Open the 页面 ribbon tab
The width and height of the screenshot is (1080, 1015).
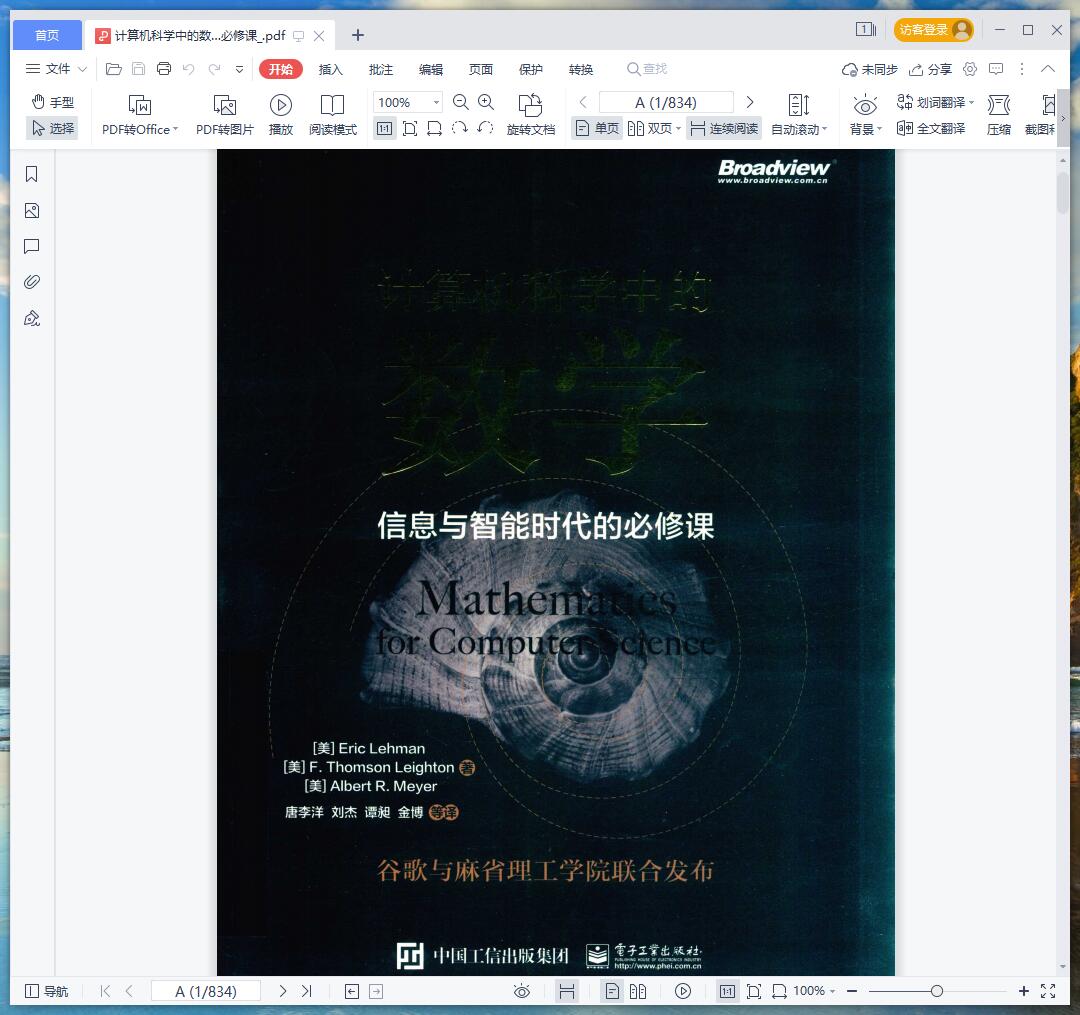tap(481, 69)
